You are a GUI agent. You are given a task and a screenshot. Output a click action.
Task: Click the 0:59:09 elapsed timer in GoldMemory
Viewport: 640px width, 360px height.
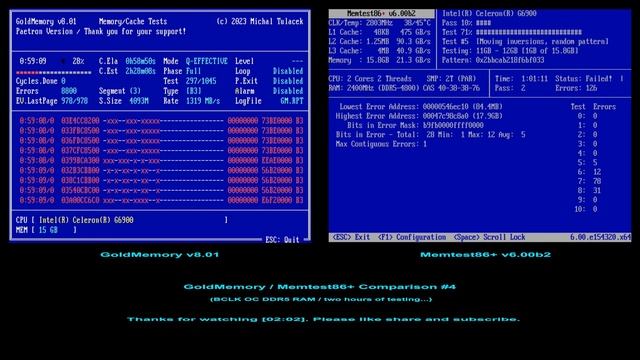point(33,61)
